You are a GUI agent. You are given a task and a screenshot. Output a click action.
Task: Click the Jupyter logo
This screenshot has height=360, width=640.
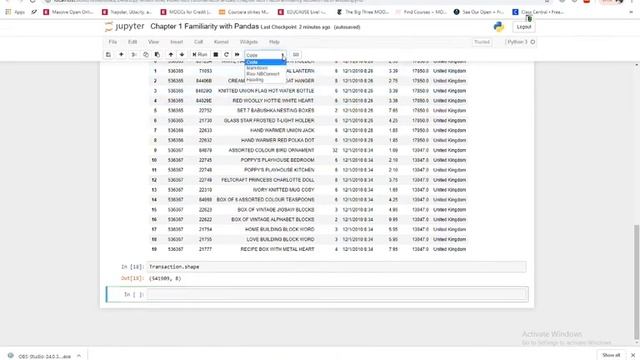(124, 27)
